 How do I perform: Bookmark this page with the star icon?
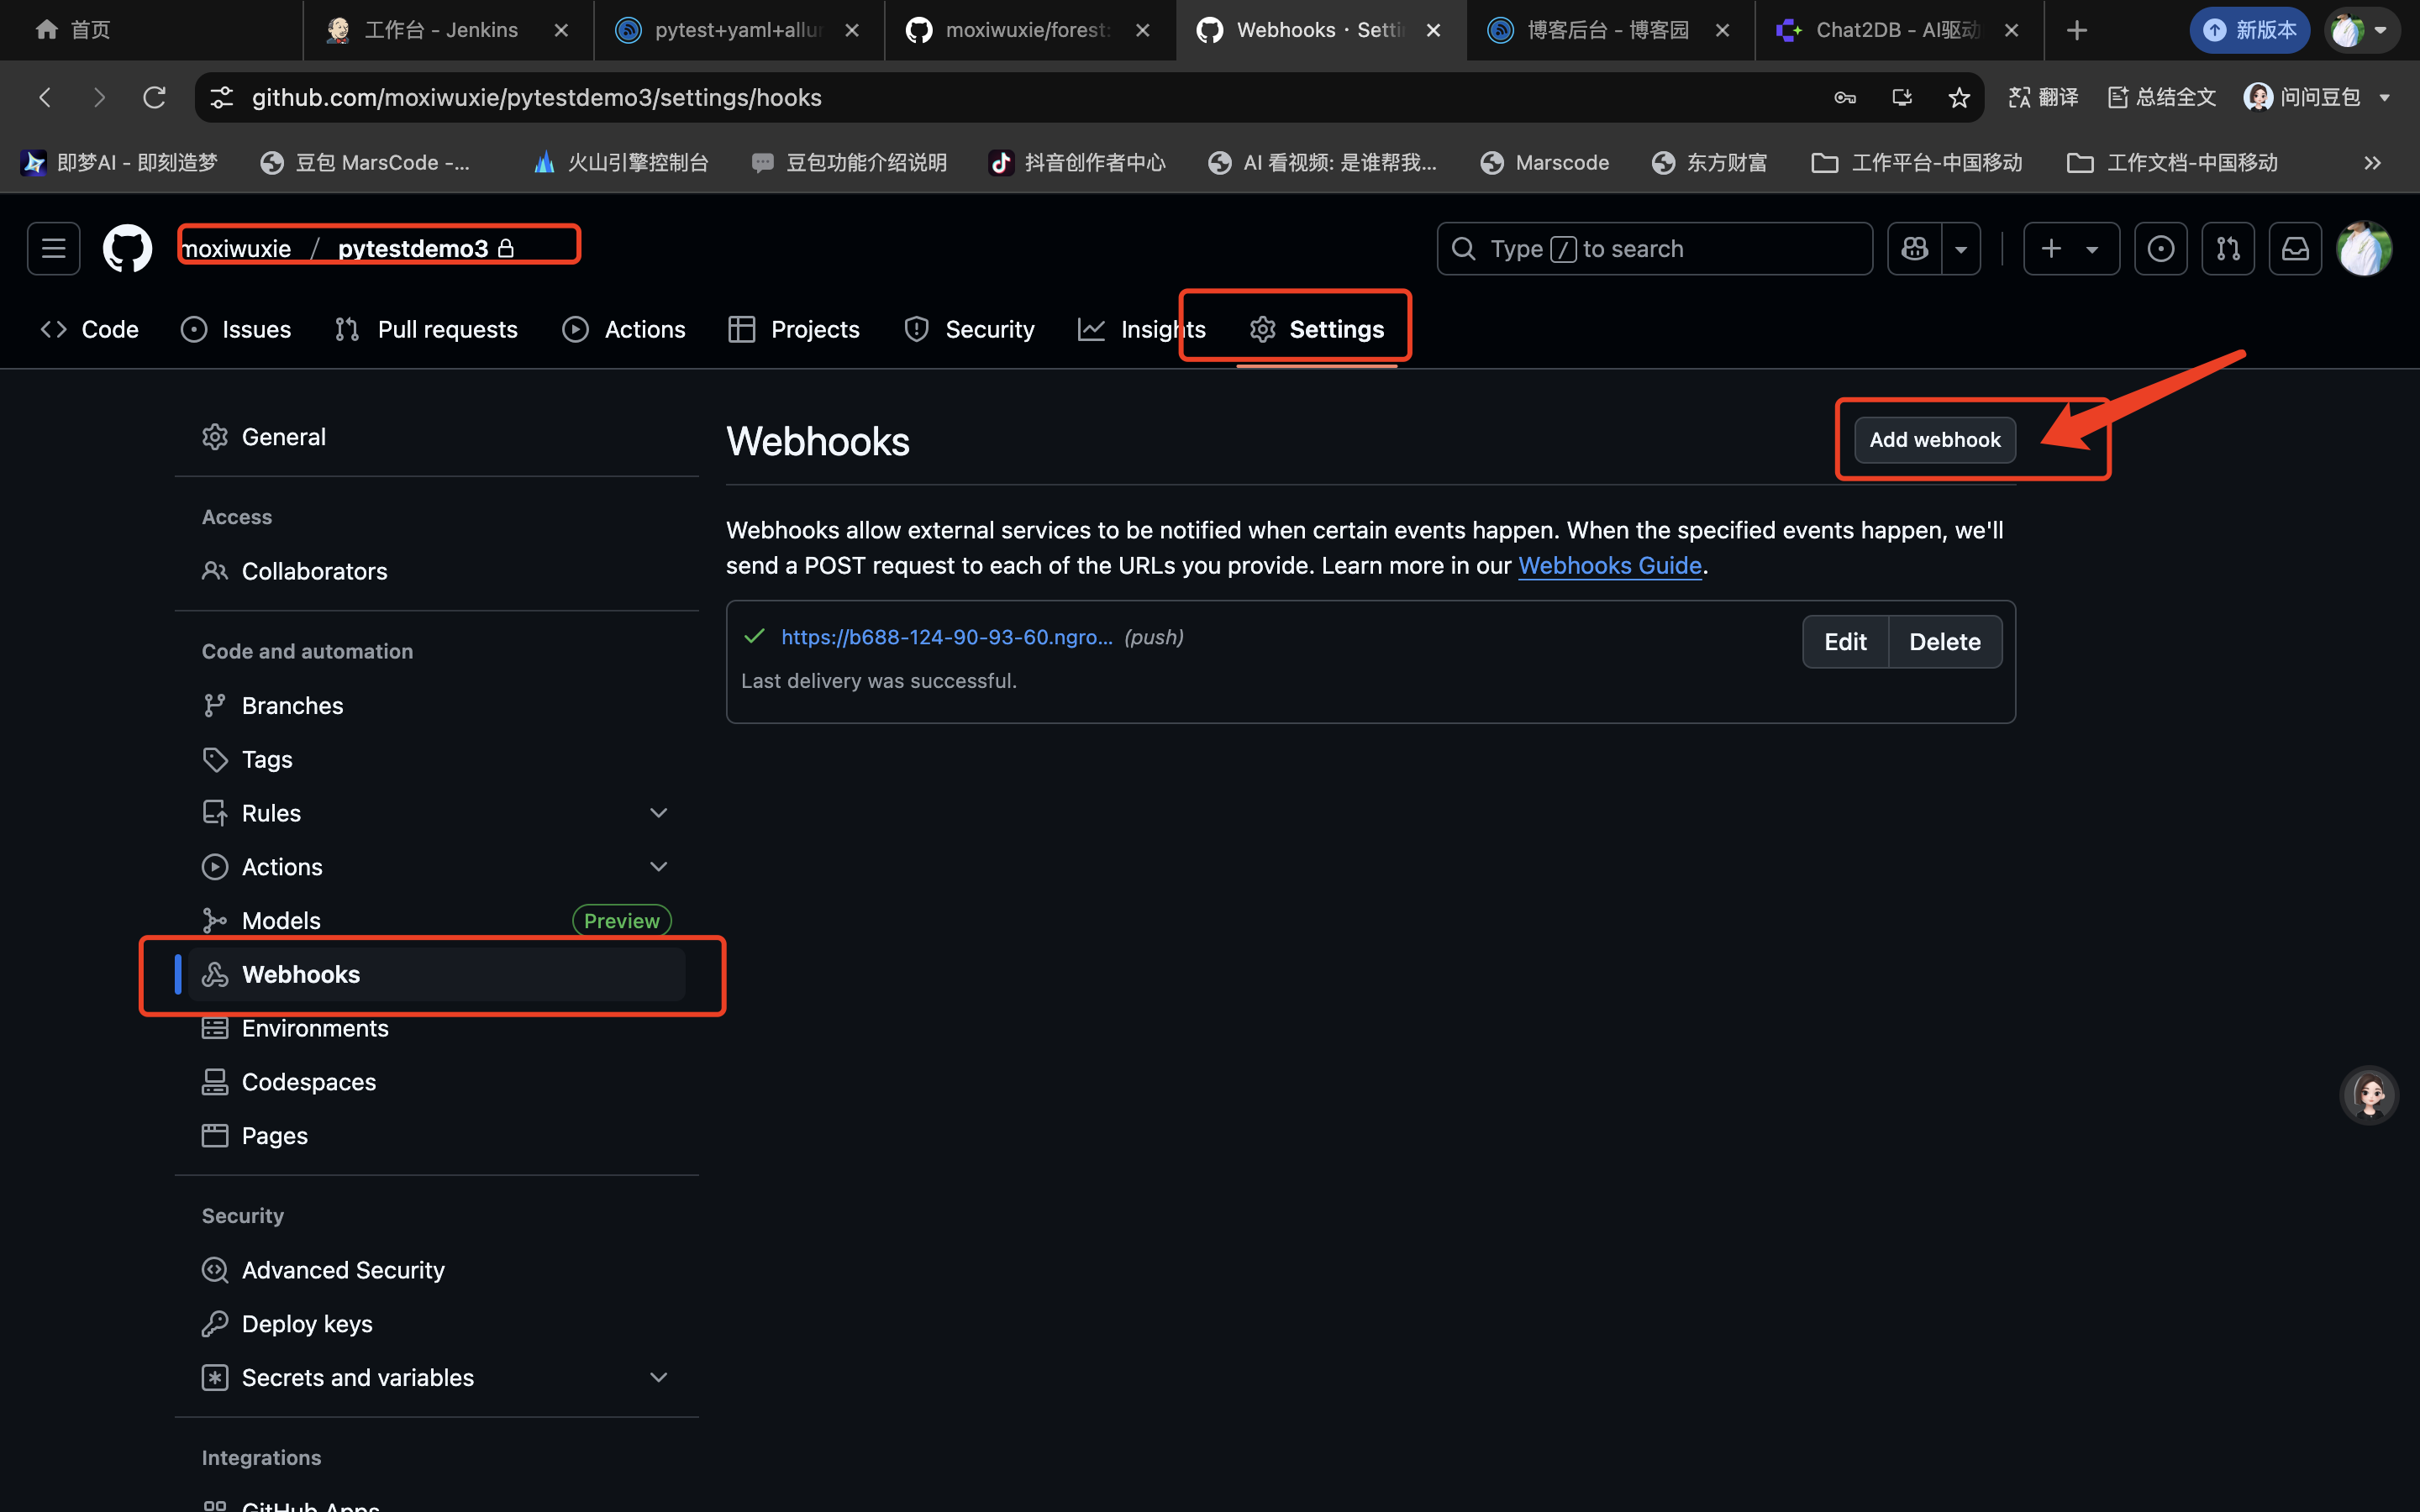(x=1959, y=97)
